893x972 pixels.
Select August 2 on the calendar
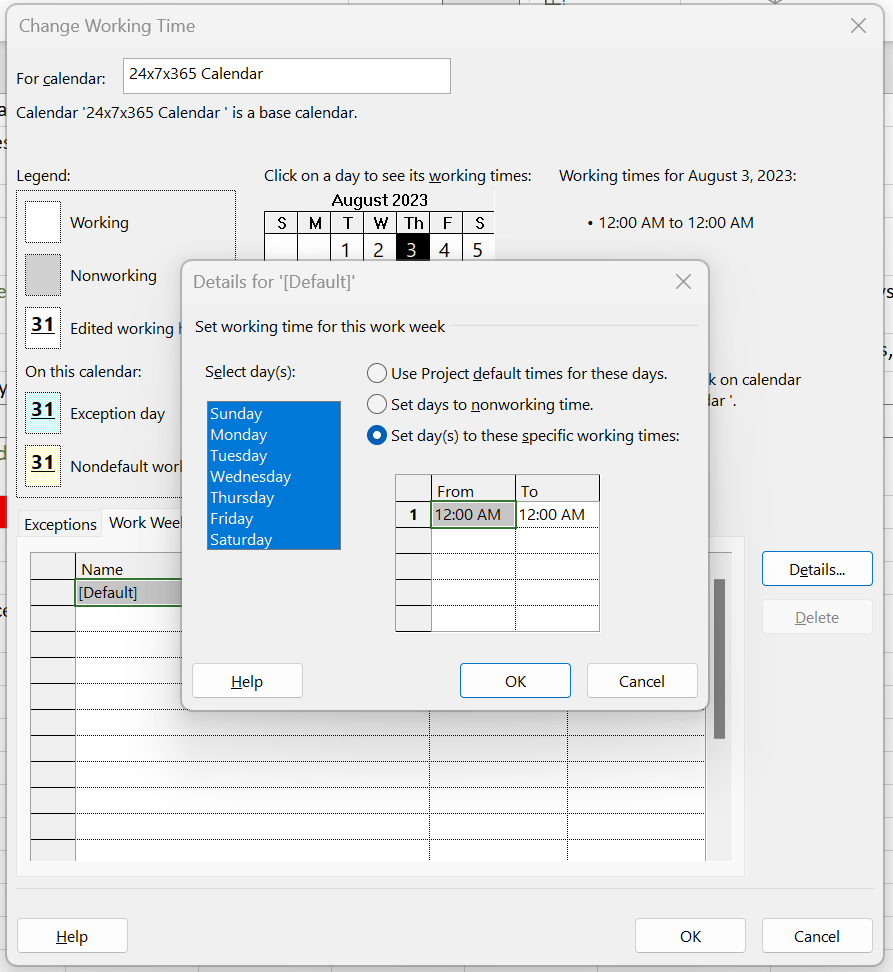pos(379,250)
